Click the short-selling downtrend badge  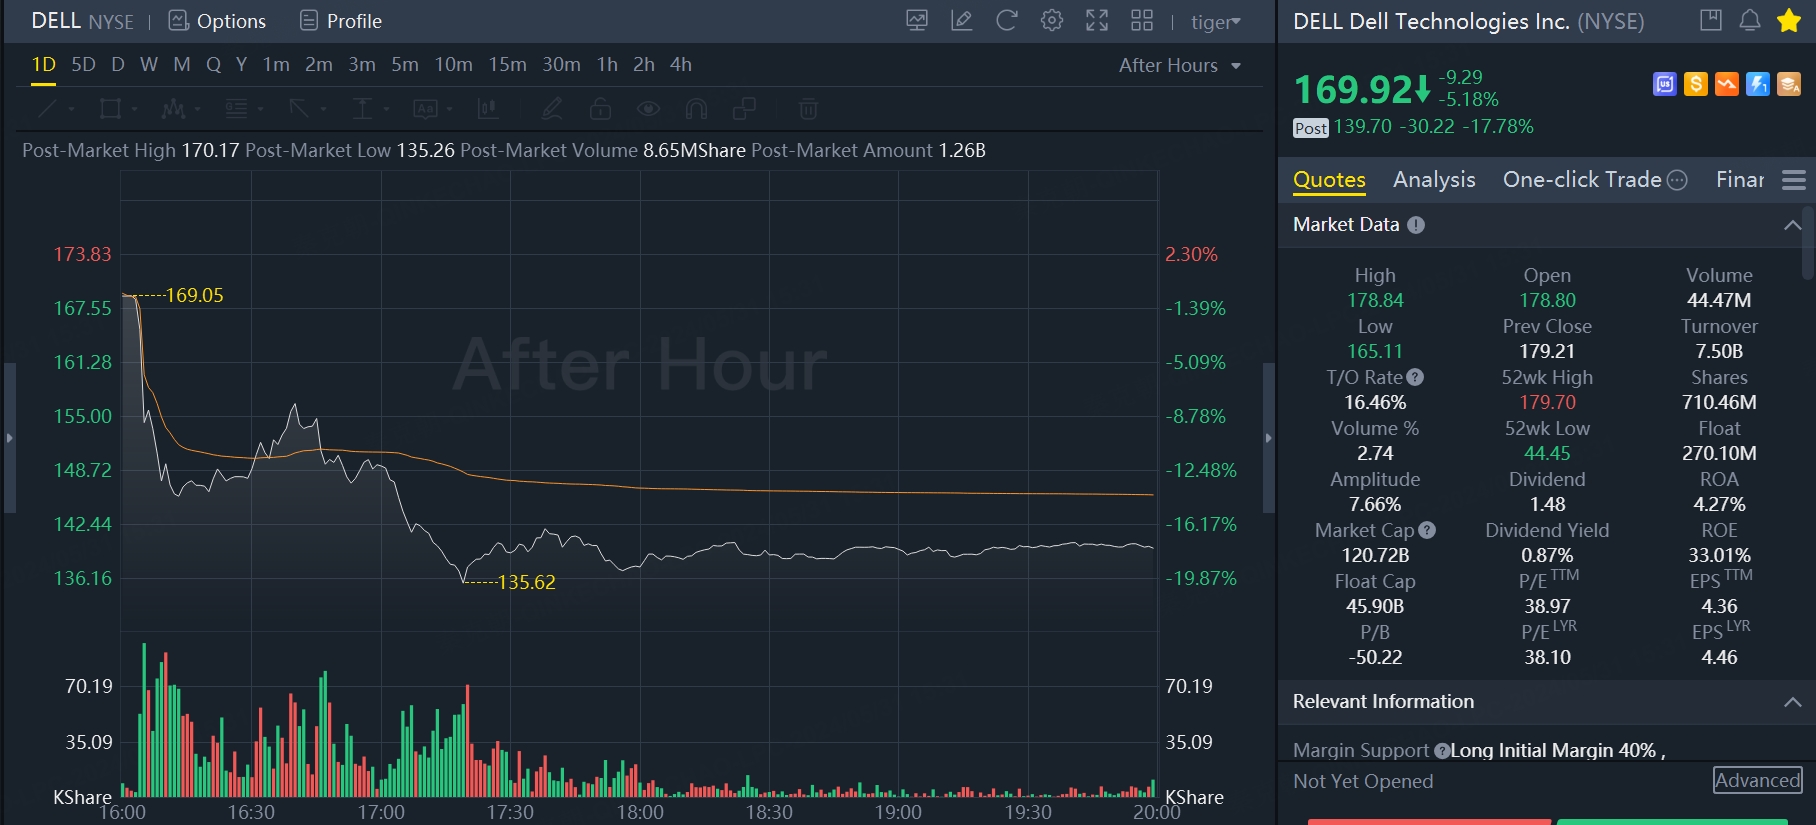click(x=1727, y=85)
